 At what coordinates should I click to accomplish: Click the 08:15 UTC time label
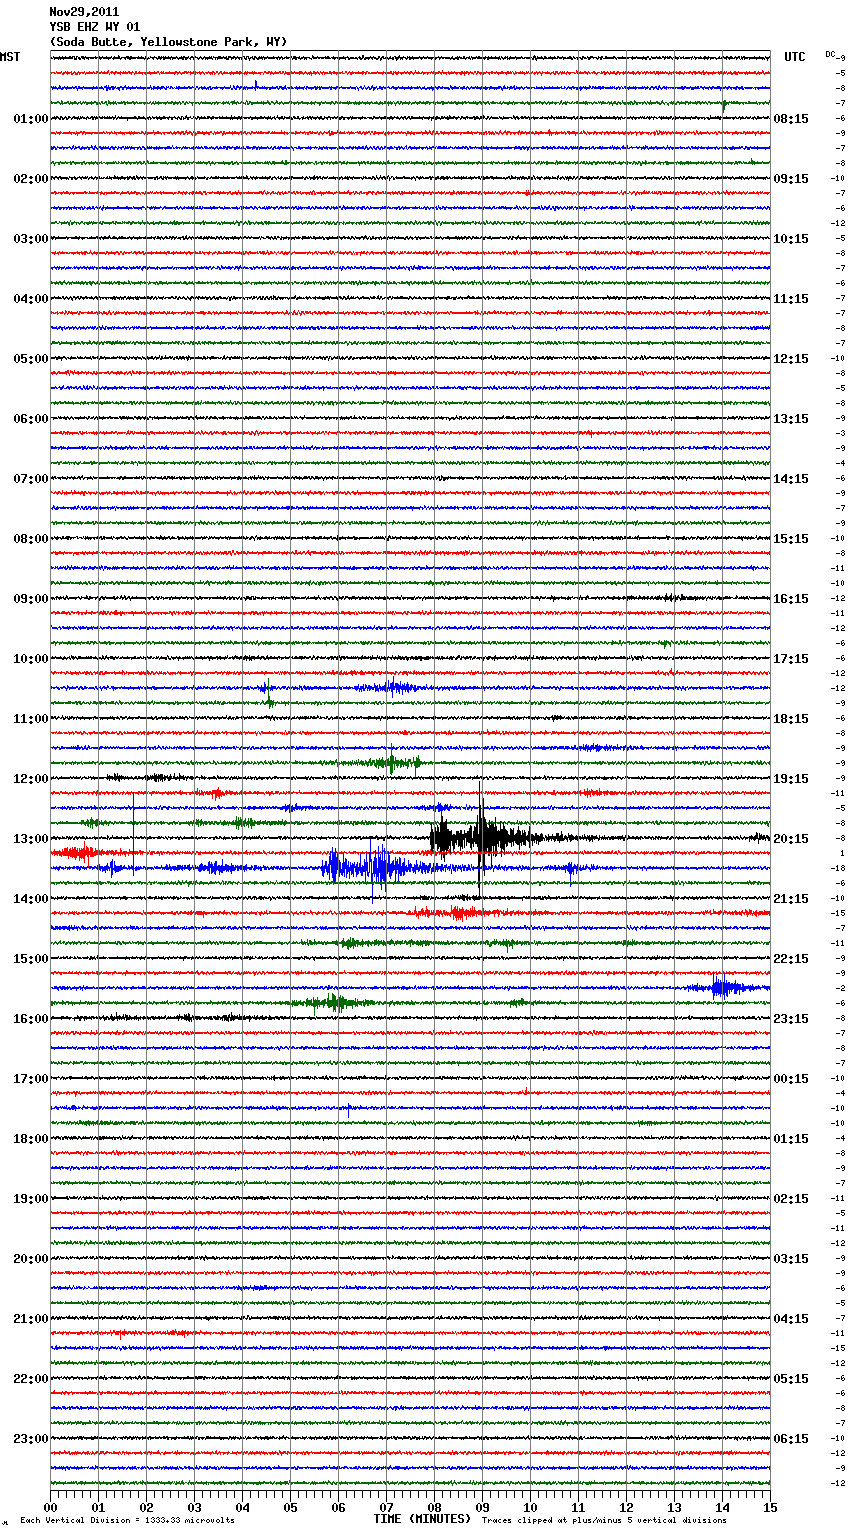(791, 119)
